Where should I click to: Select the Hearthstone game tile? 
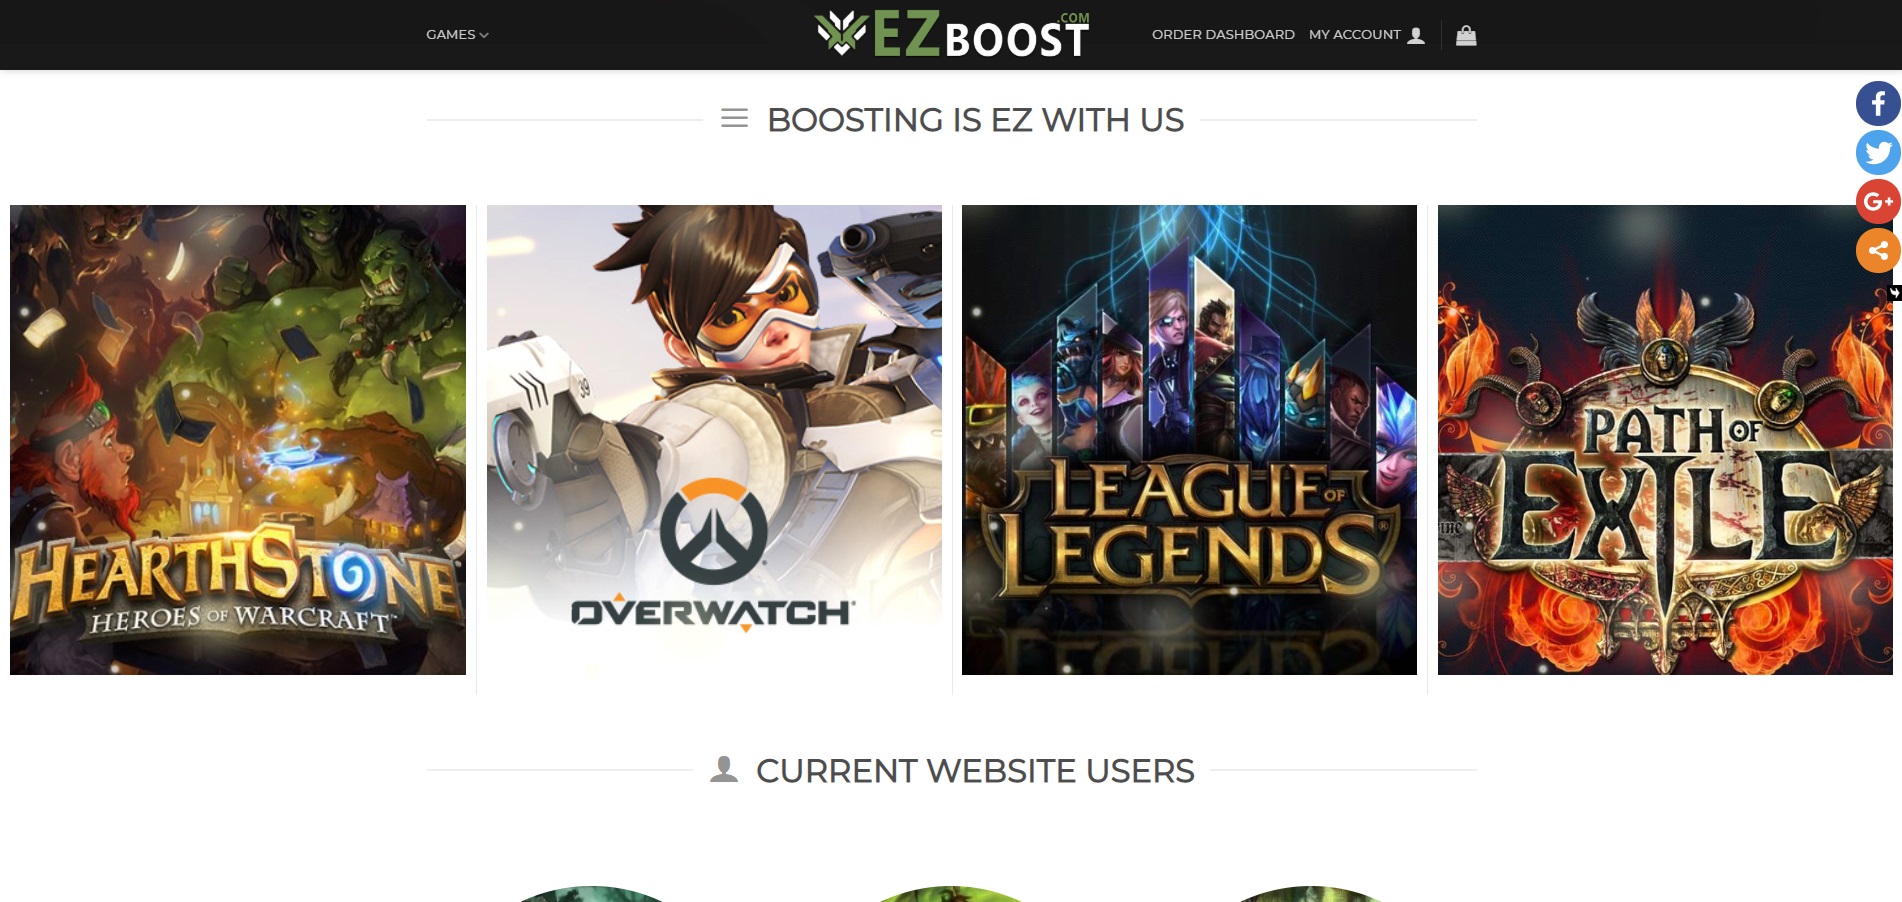[238, 440]
